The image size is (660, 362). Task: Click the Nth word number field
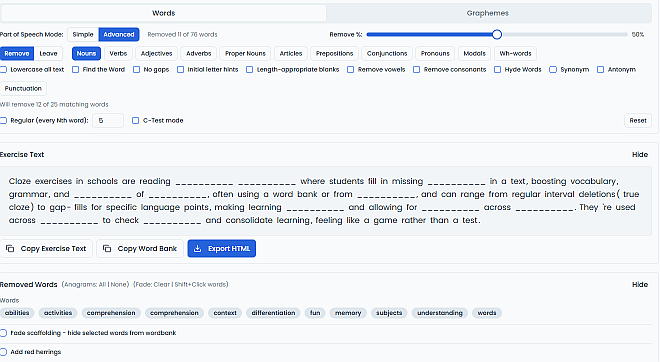108,120
